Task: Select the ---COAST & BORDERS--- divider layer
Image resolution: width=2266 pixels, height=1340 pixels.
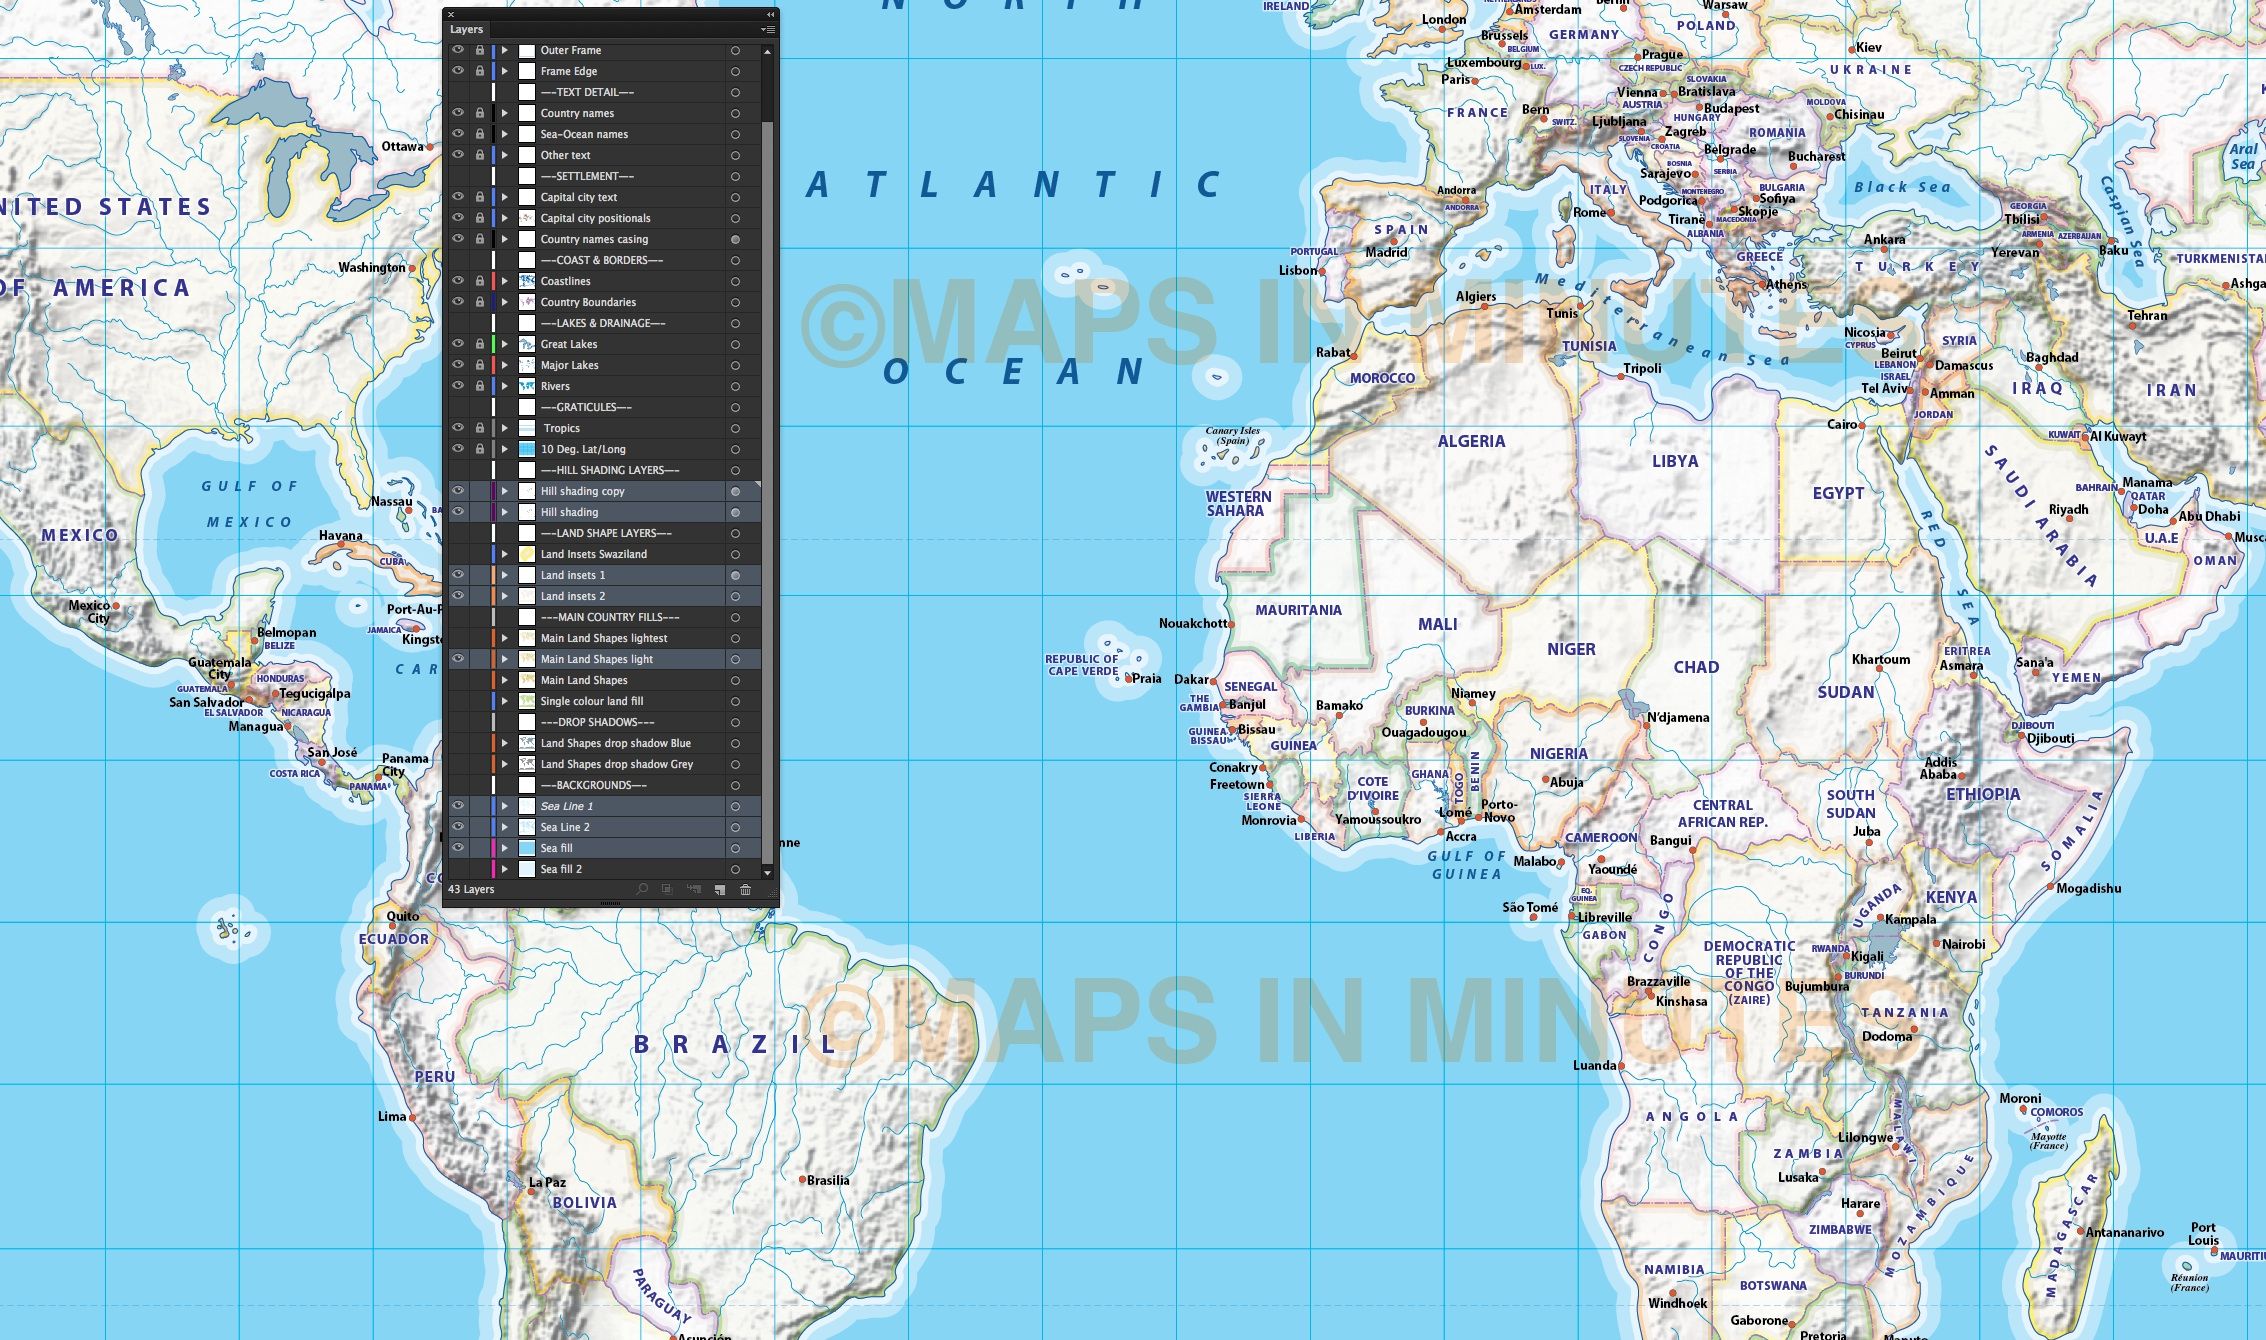Action: (602, 260)
